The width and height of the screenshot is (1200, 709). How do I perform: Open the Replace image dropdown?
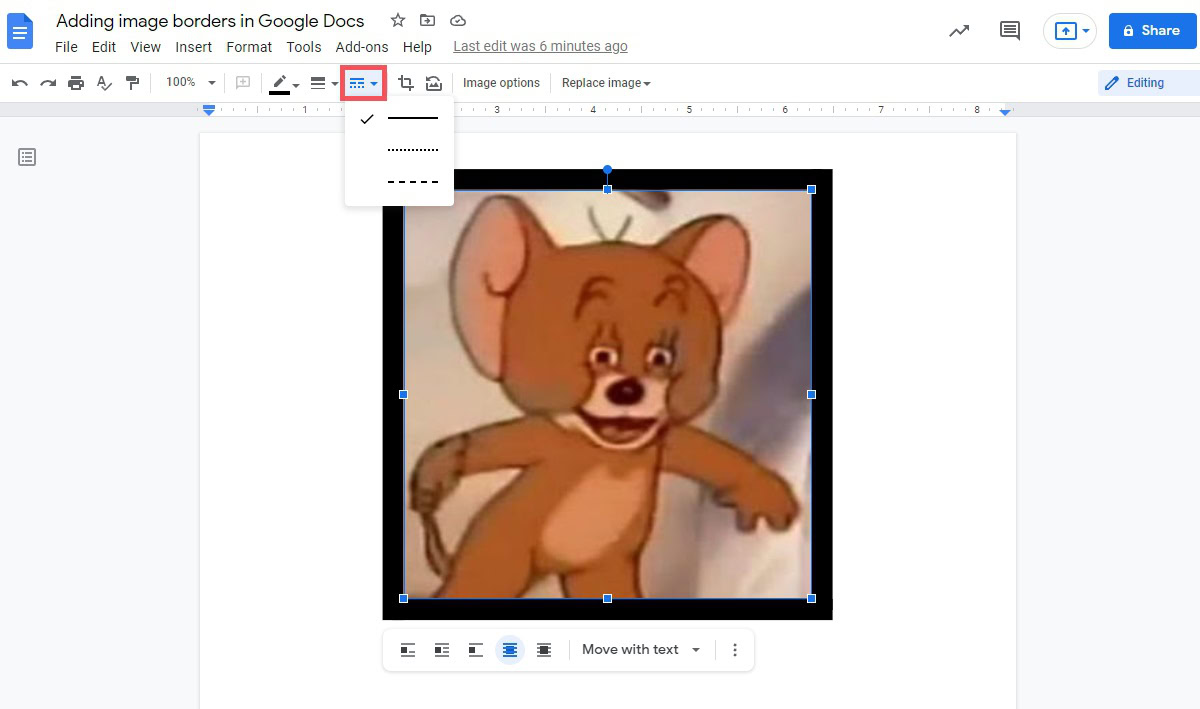click(x=606, y=83)
